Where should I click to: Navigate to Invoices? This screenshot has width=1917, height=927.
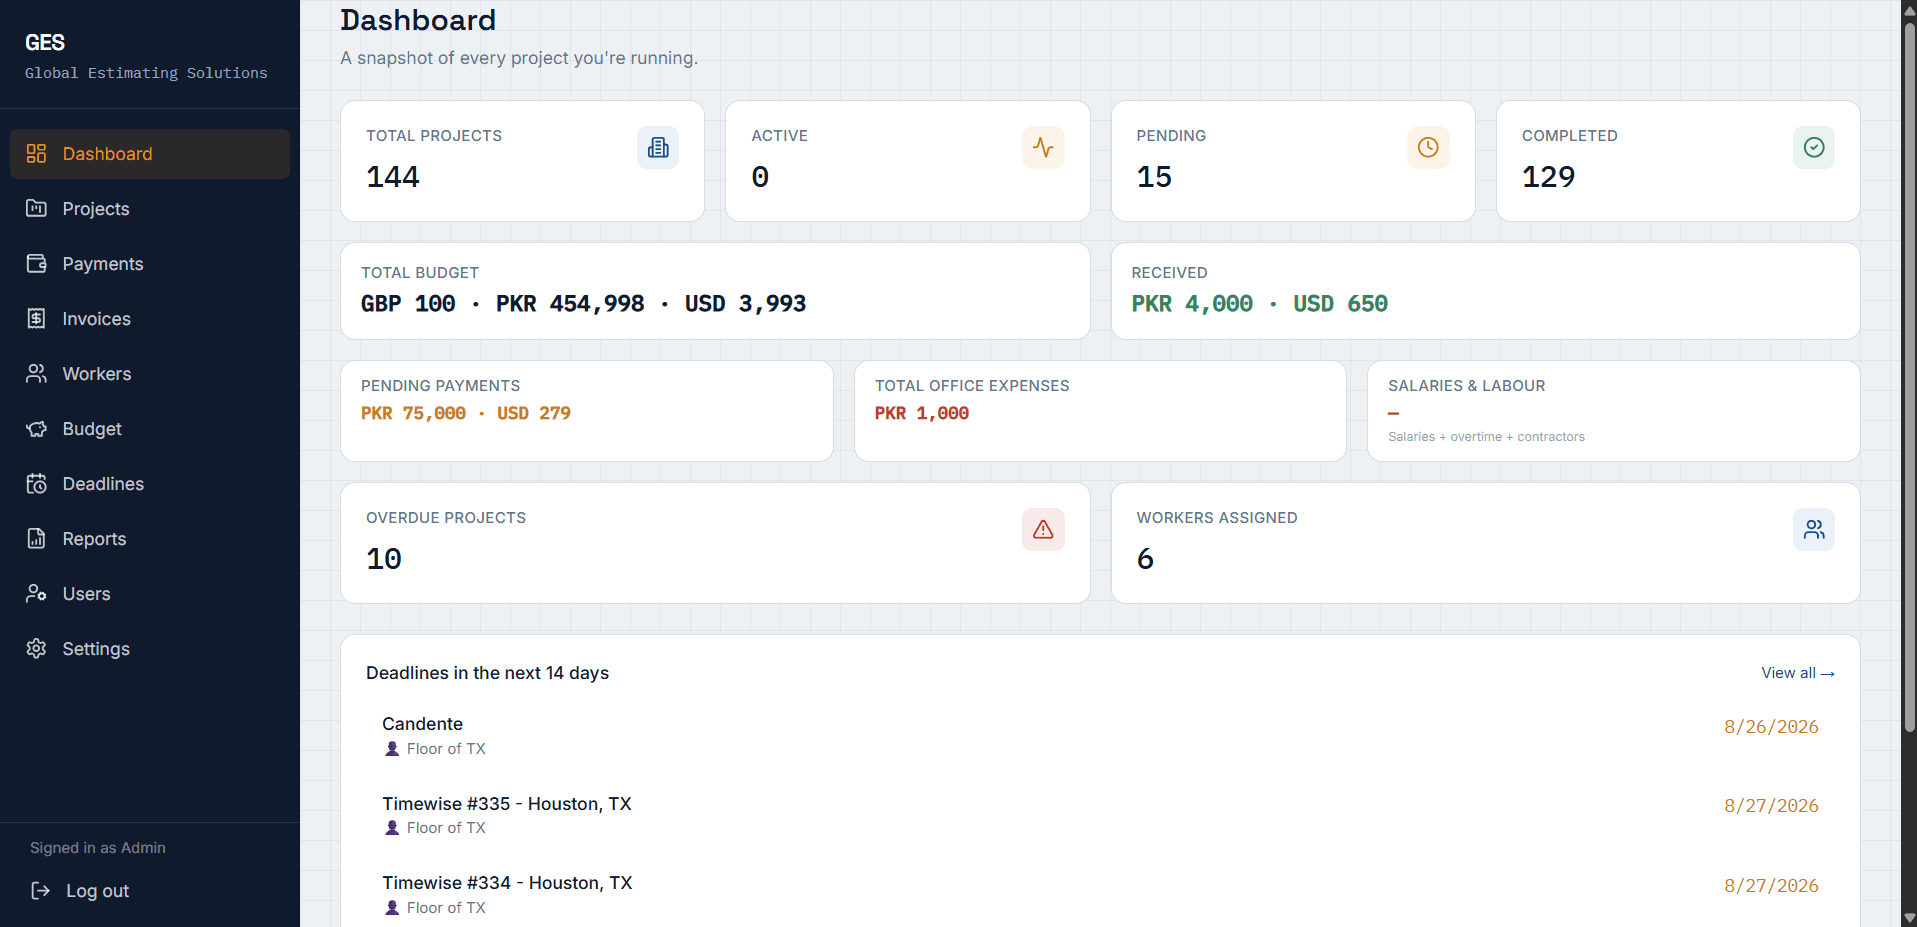(x=150, y=319)
